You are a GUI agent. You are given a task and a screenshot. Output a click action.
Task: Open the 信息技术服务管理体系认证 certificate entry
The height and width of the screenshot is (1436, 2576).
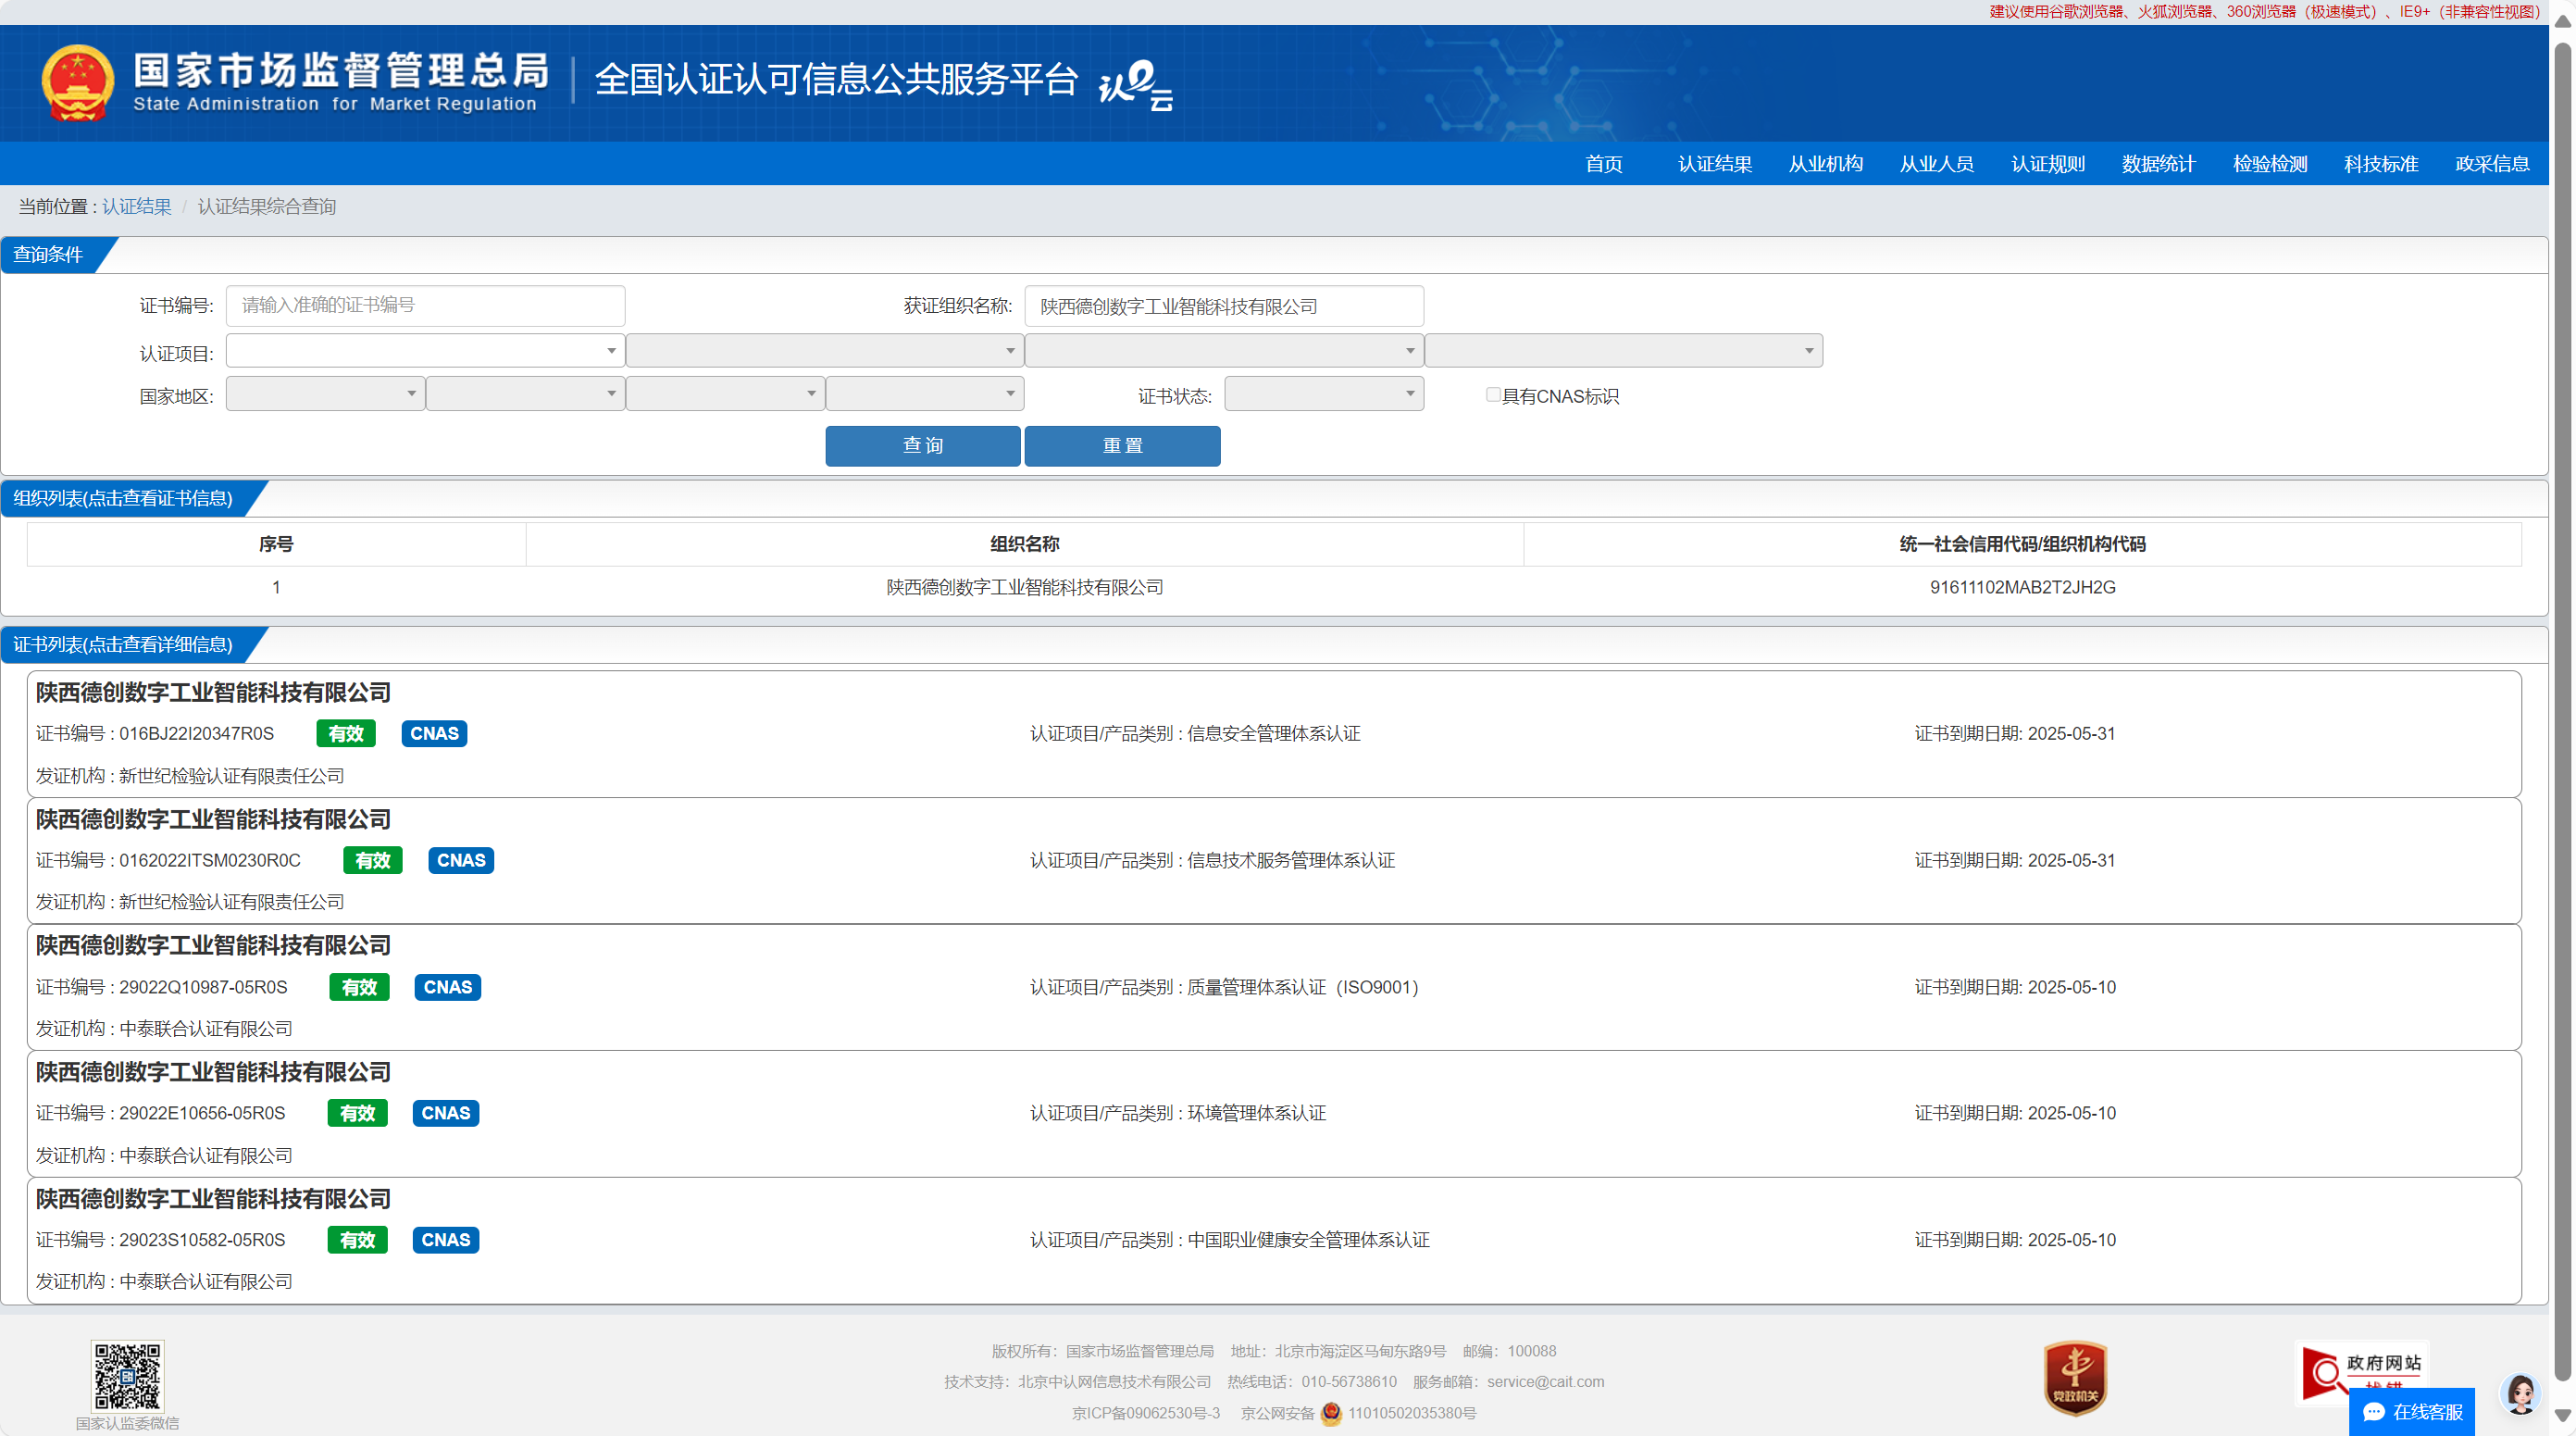click(1274, 861)
